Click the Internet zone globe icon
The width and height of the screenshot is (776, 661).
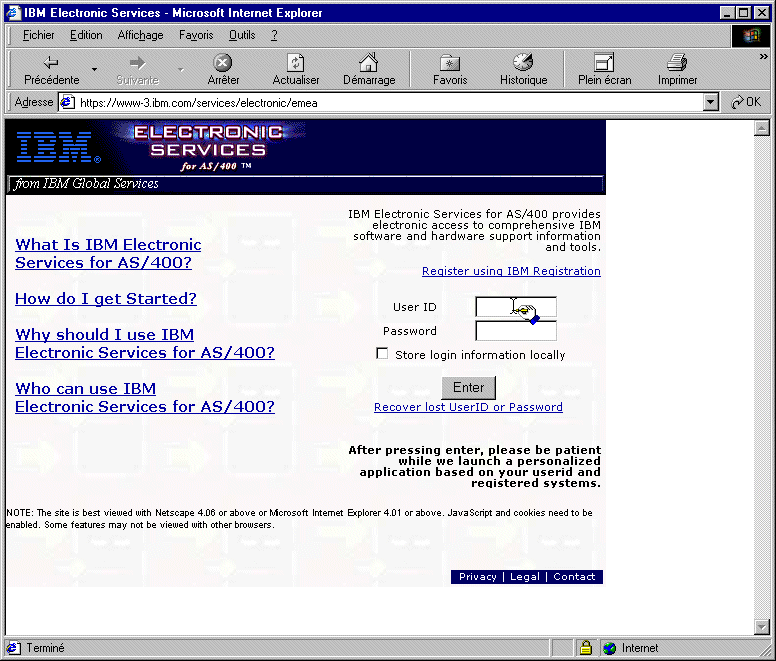tap(610, 648)
